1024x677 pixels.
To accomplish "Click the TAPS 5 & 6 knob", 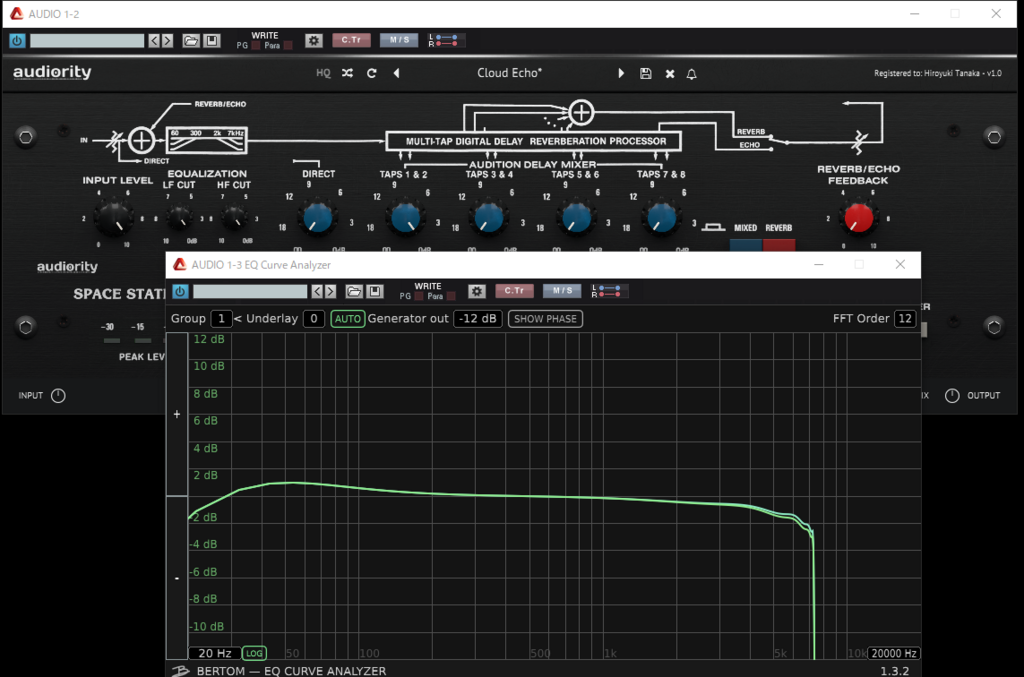I will (576, 217).
